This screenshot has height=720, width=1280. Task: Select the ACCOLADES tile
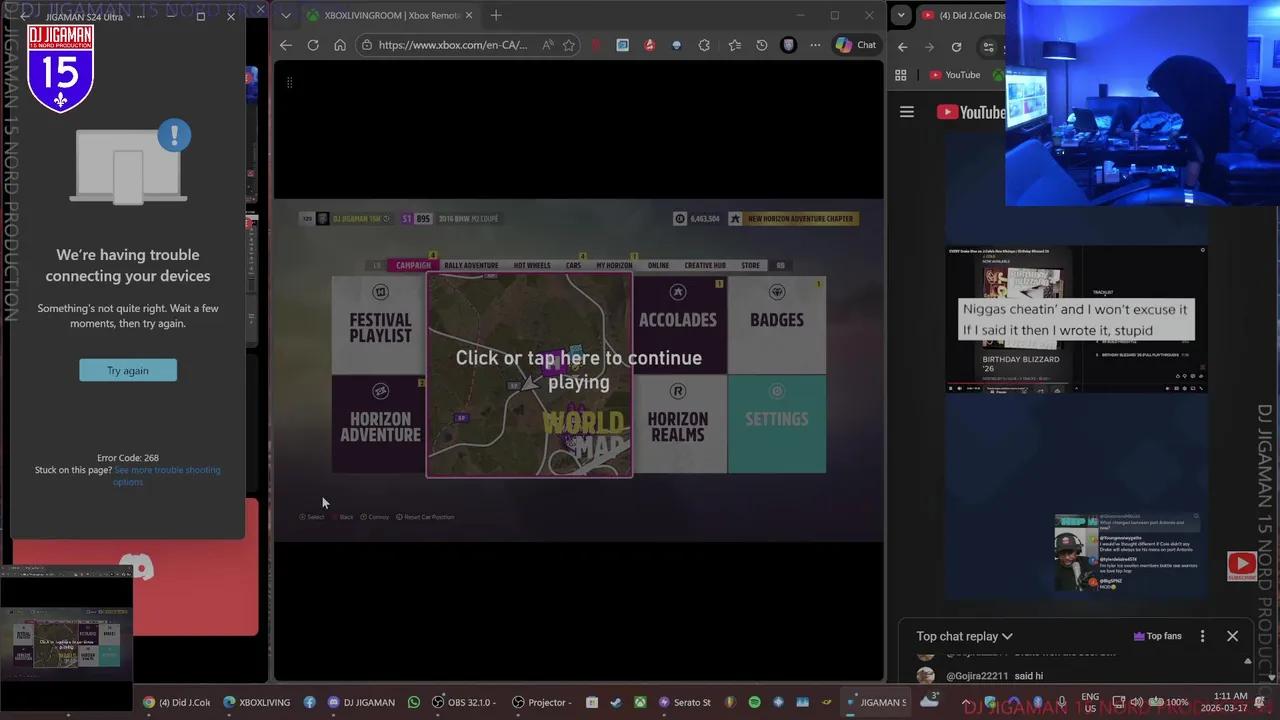[678, 325]
